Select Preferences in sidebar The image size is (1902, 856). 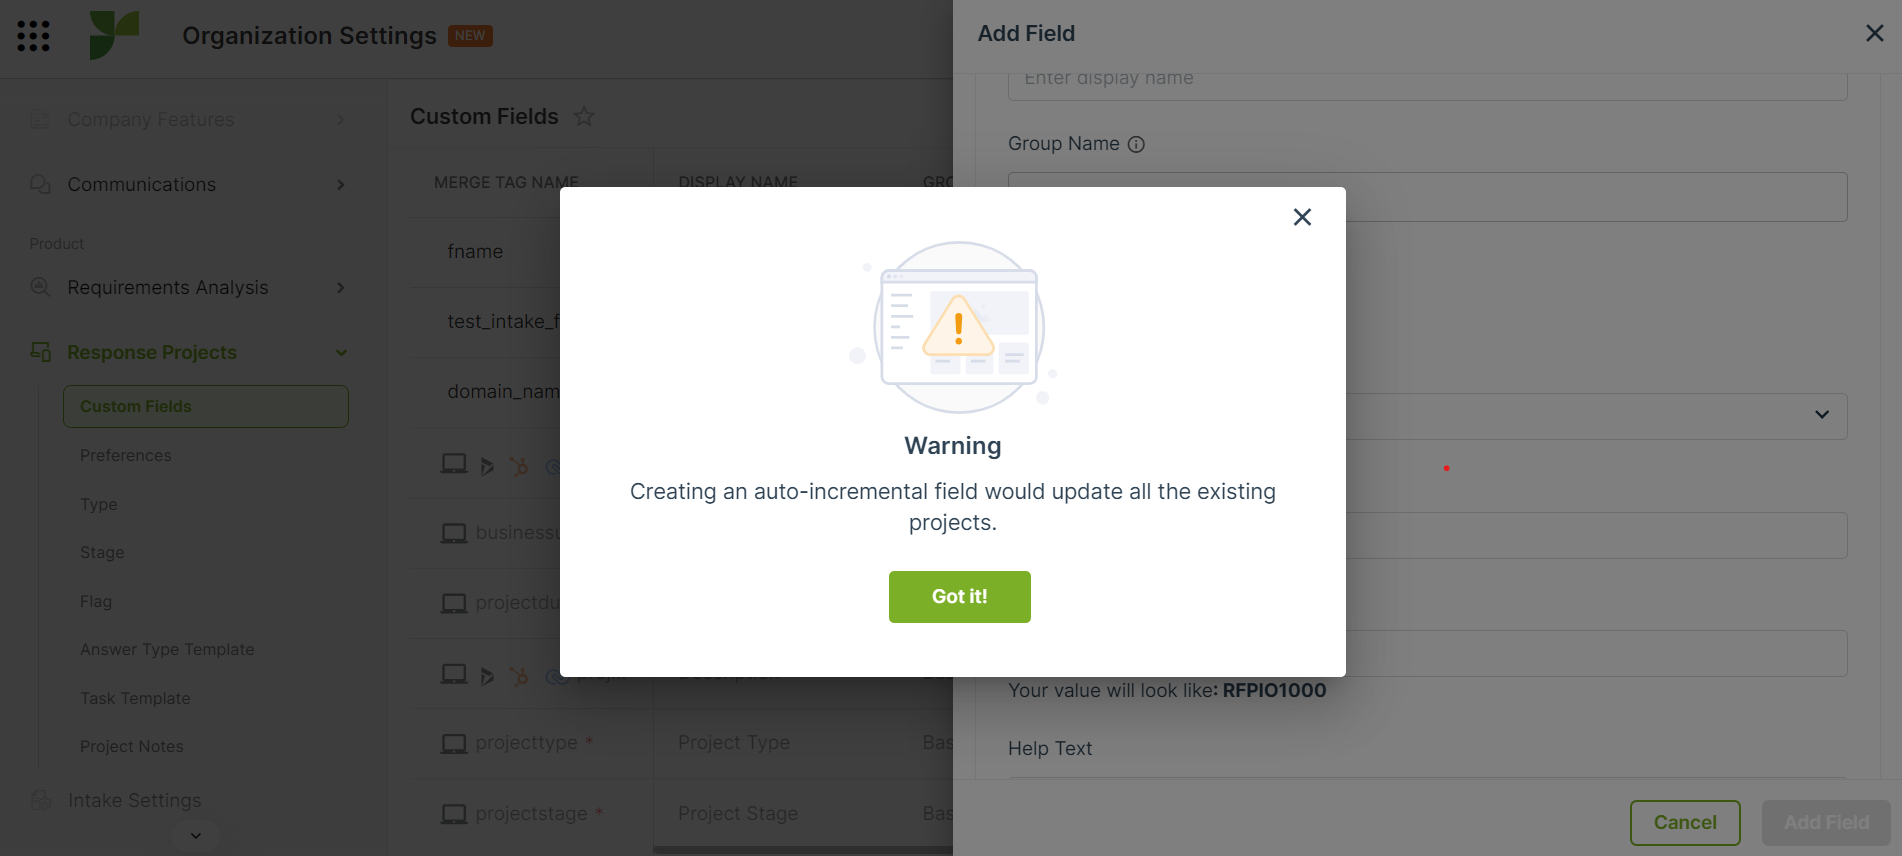(x=126, y=455)
